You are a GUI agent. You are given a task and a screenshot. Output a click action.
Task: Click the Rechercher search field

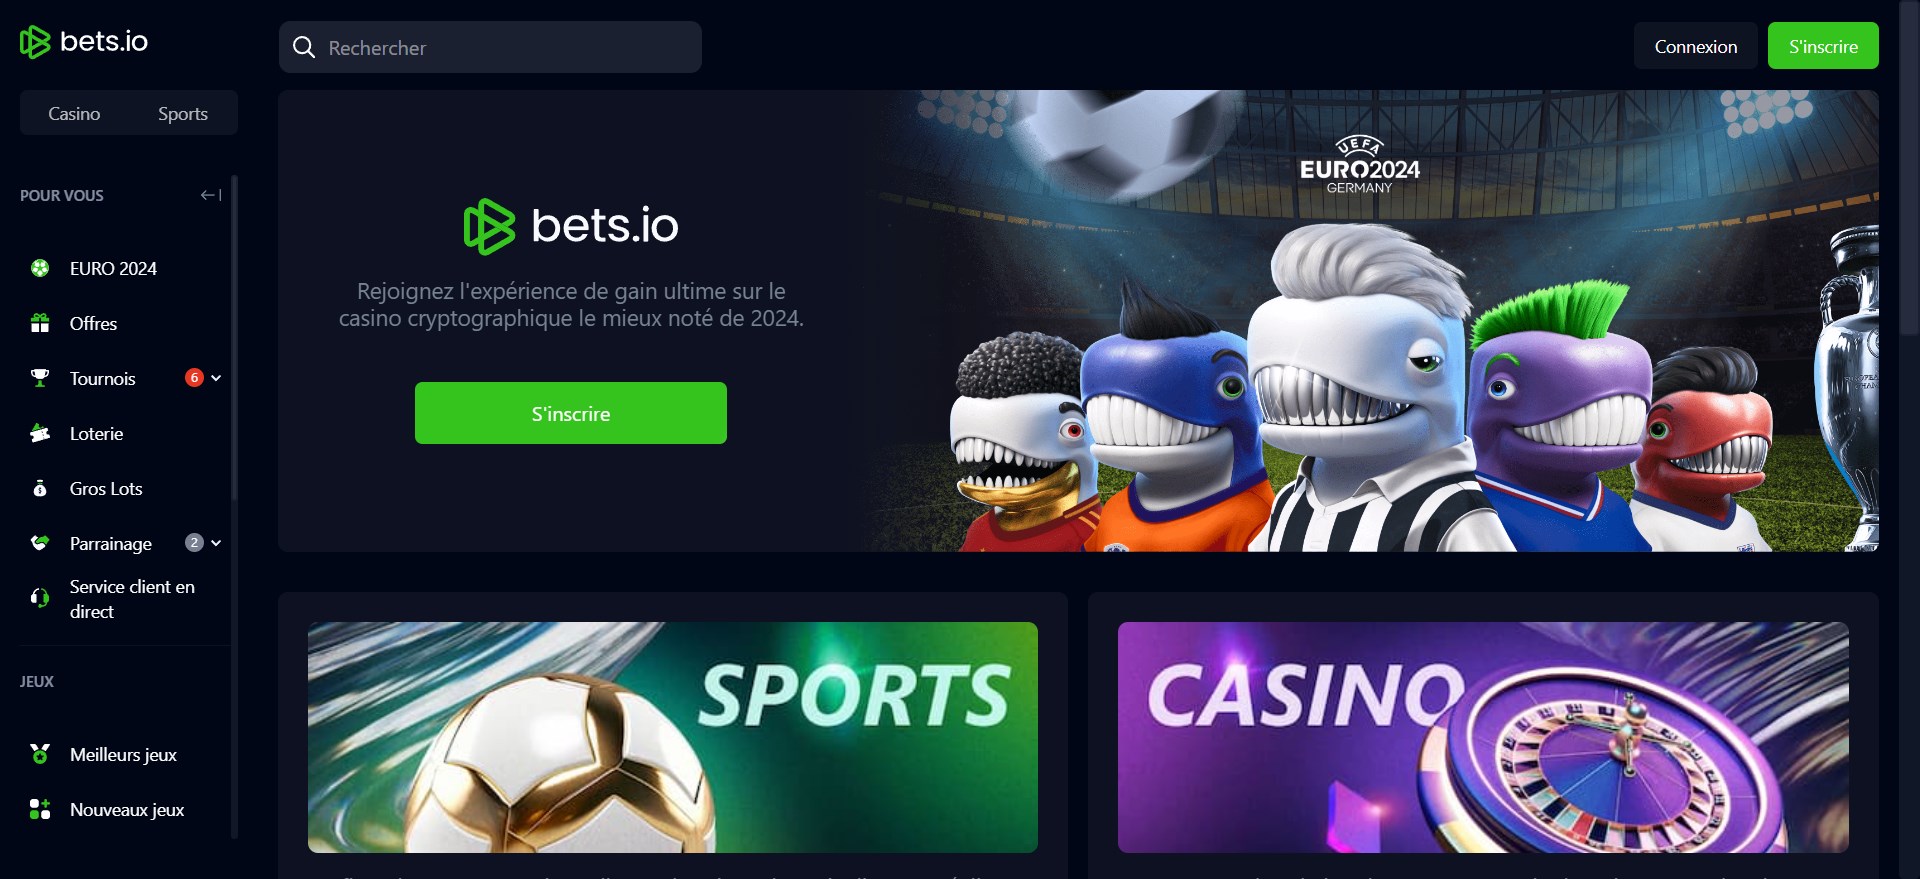click(490, 47)
